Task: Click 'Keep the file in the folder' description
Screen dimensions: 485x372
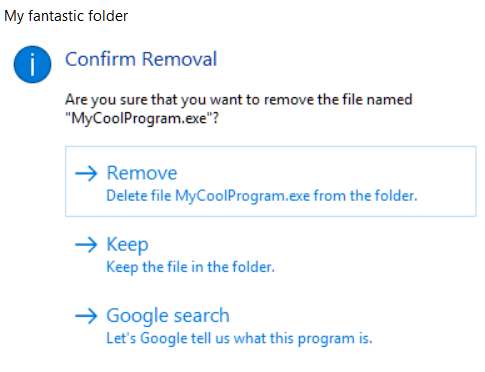Action: pos(190,267)
